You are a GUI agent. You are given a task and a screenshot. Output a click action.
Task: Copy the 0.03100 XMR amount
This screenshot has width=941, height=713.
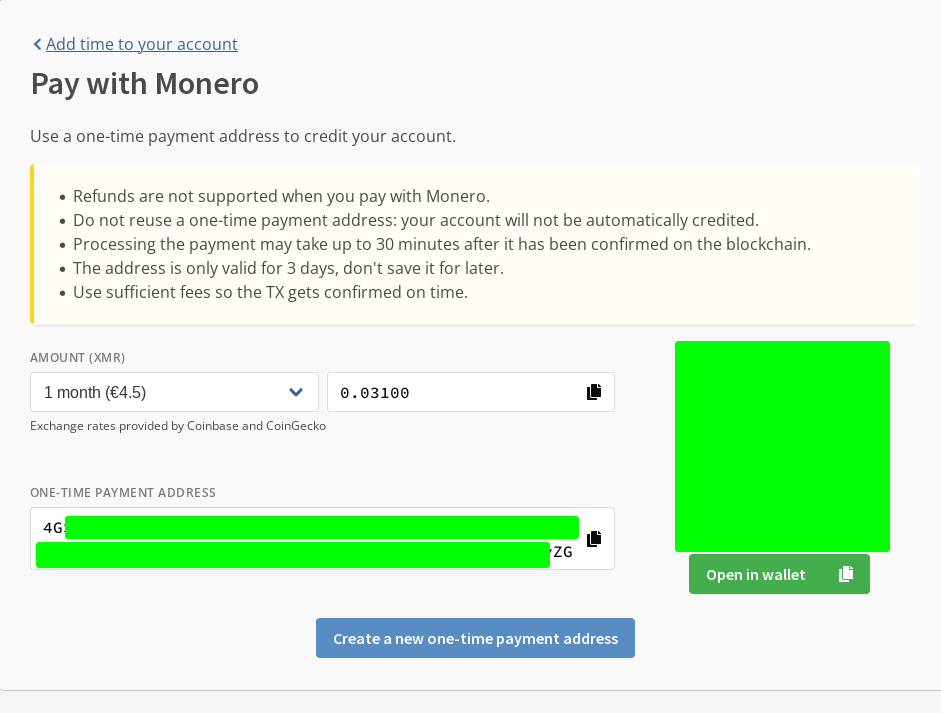click(x=594, y=392)
